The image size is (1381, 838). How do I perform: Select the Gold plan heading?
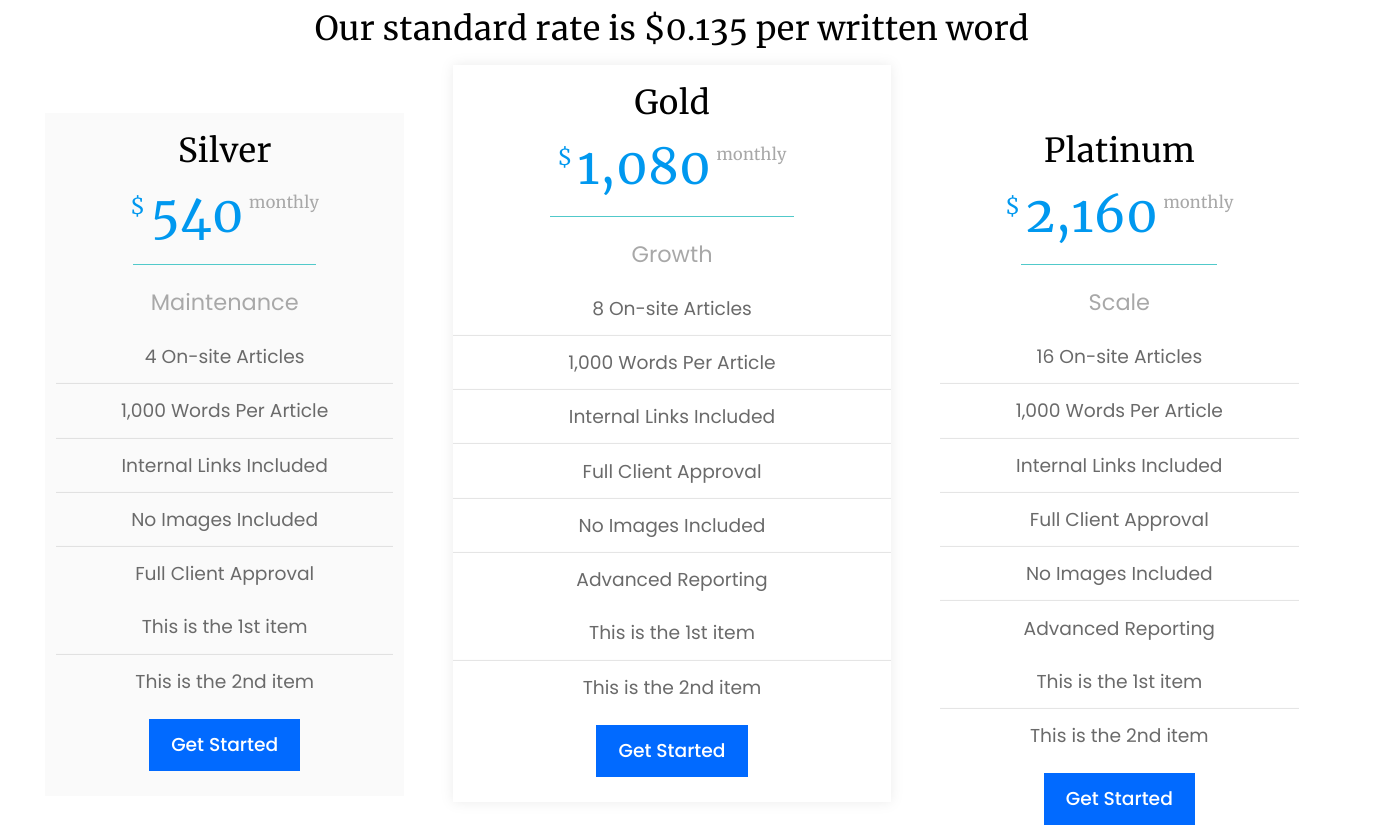point(671,102)
